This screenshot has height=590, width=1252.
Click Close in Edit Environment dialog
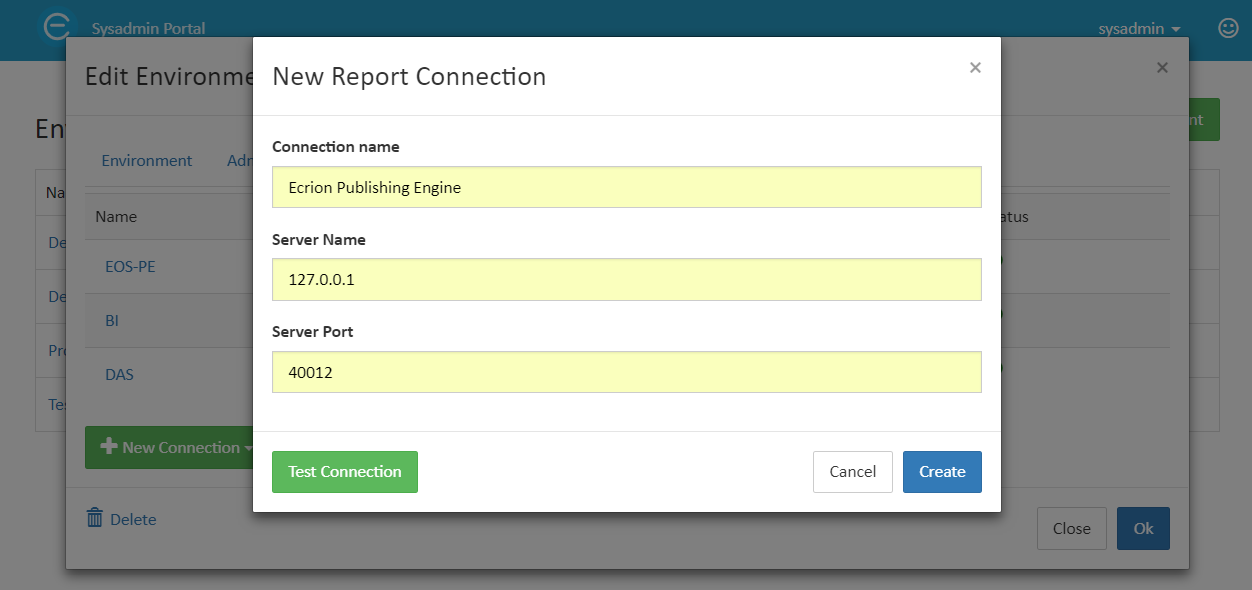pos(1071,529)
